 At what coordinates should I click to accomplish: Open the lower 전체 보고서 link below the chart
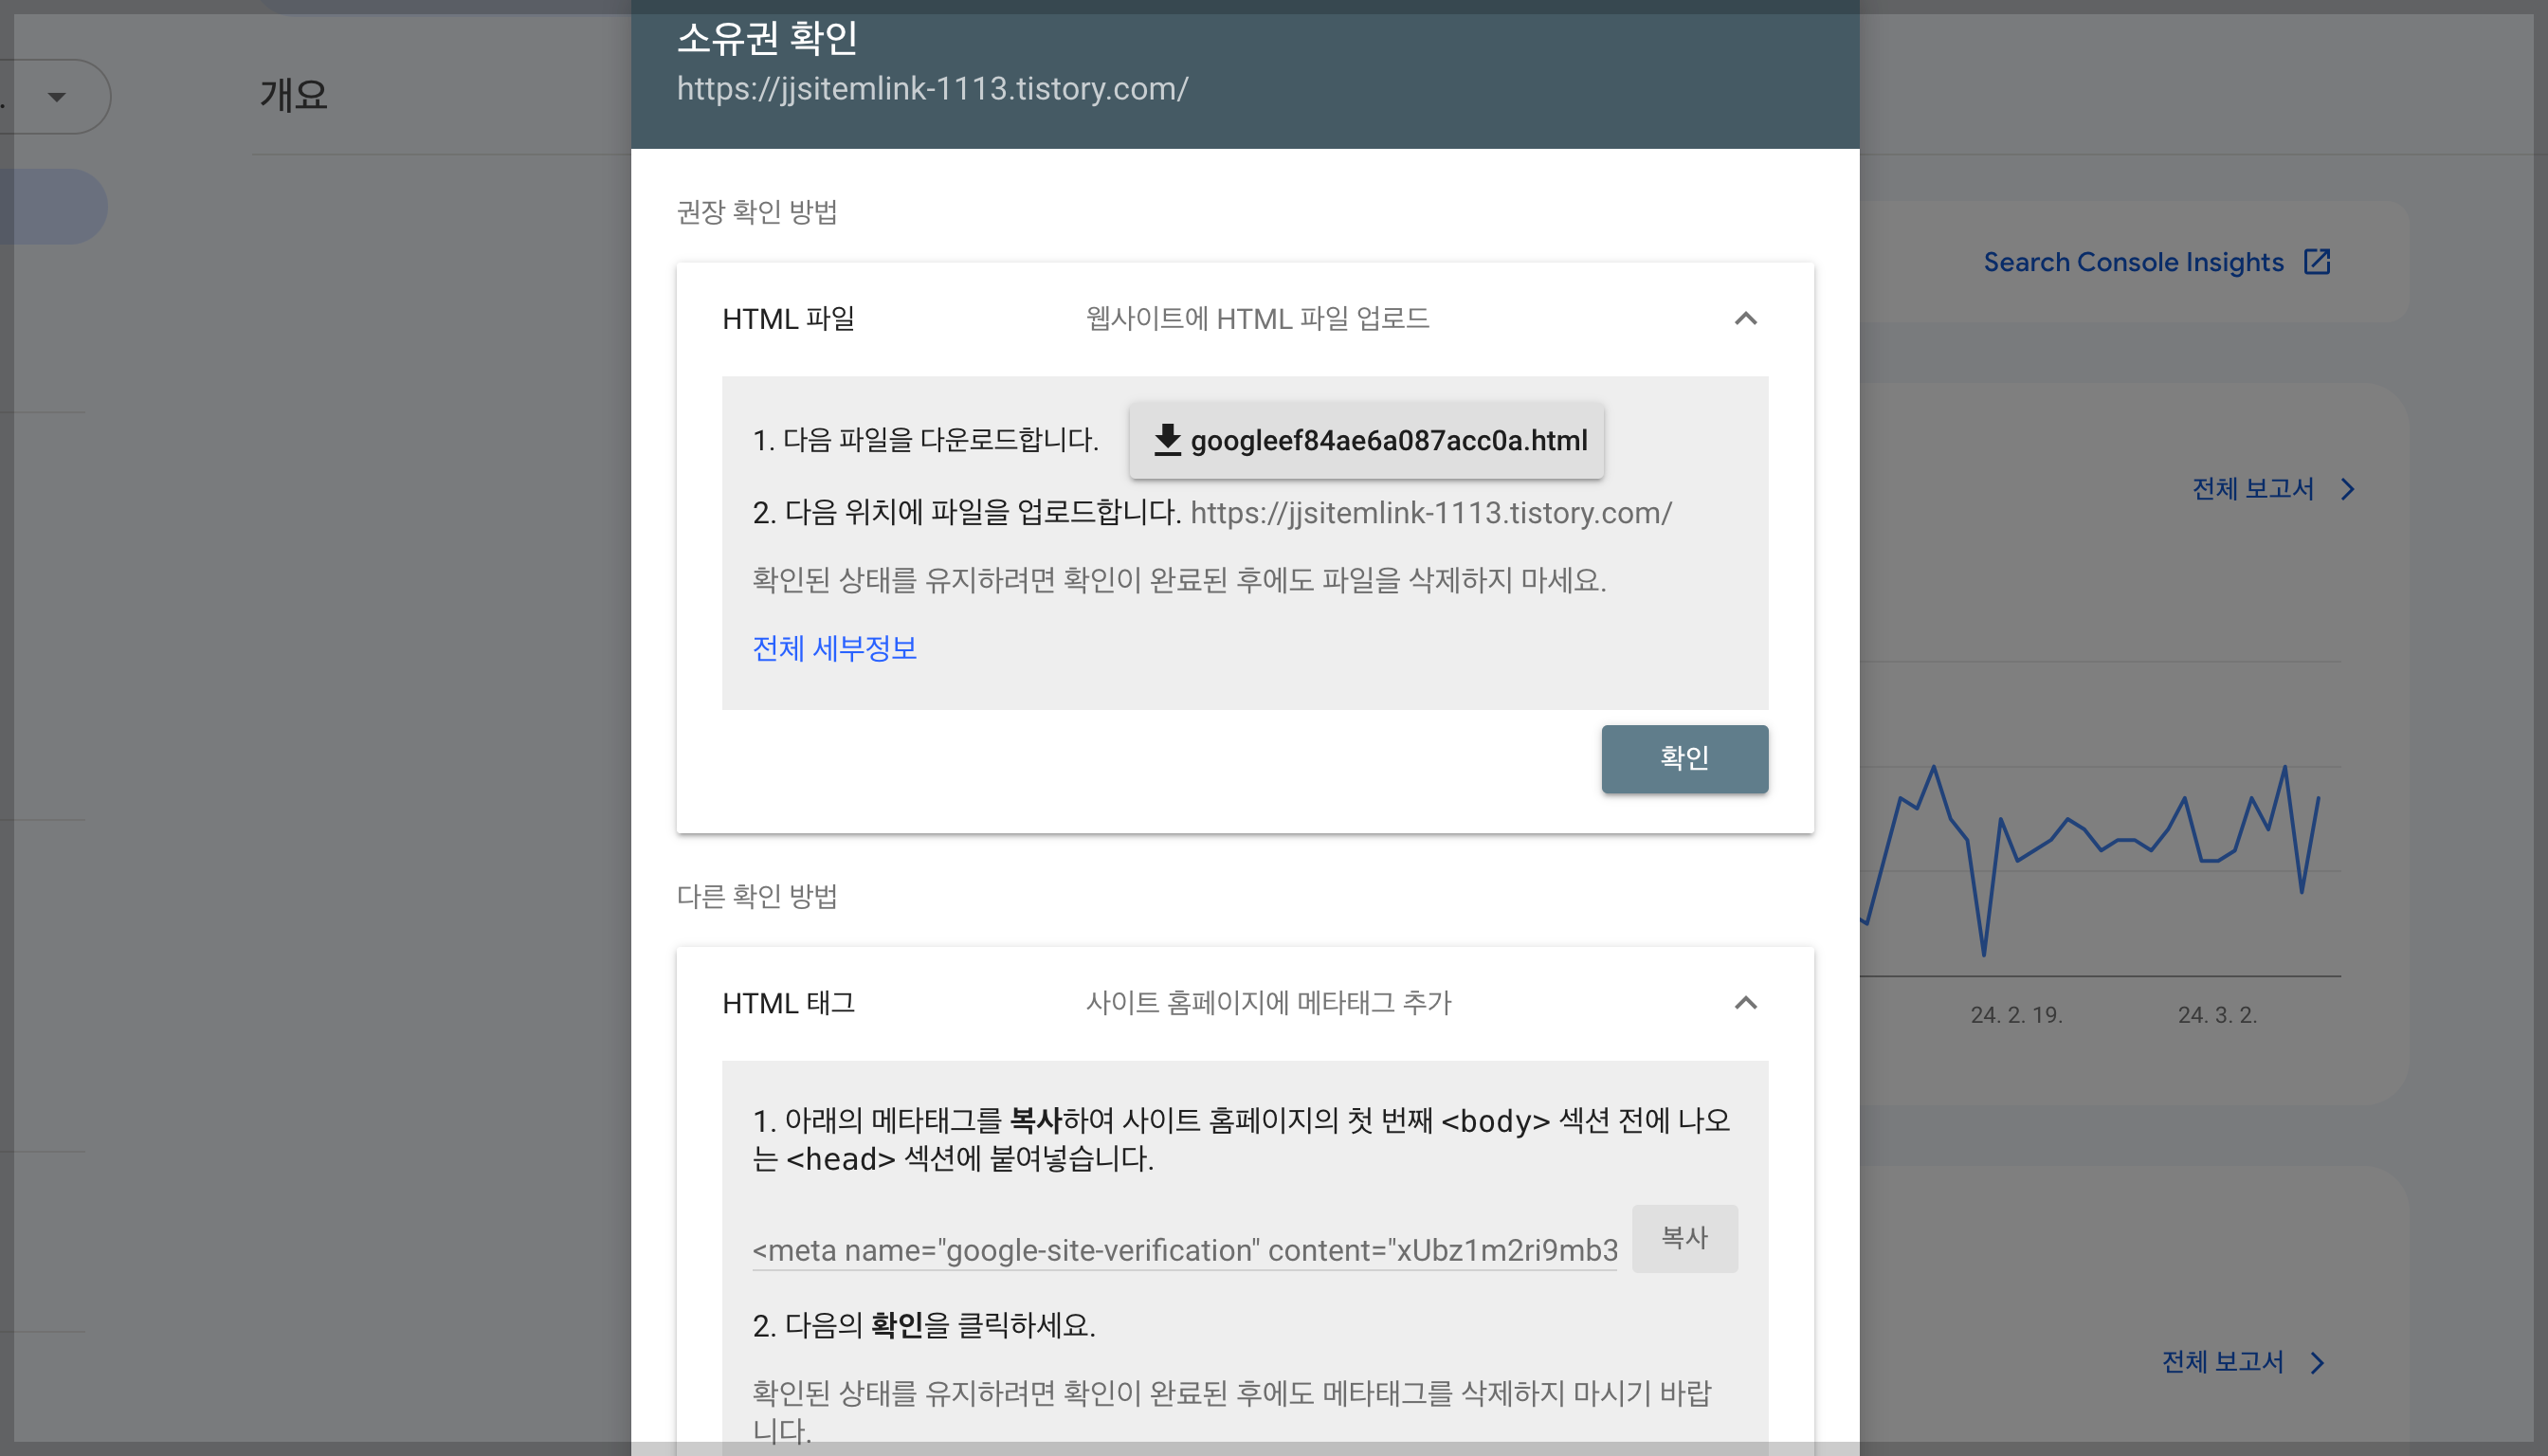(x=2222, y=1362)
